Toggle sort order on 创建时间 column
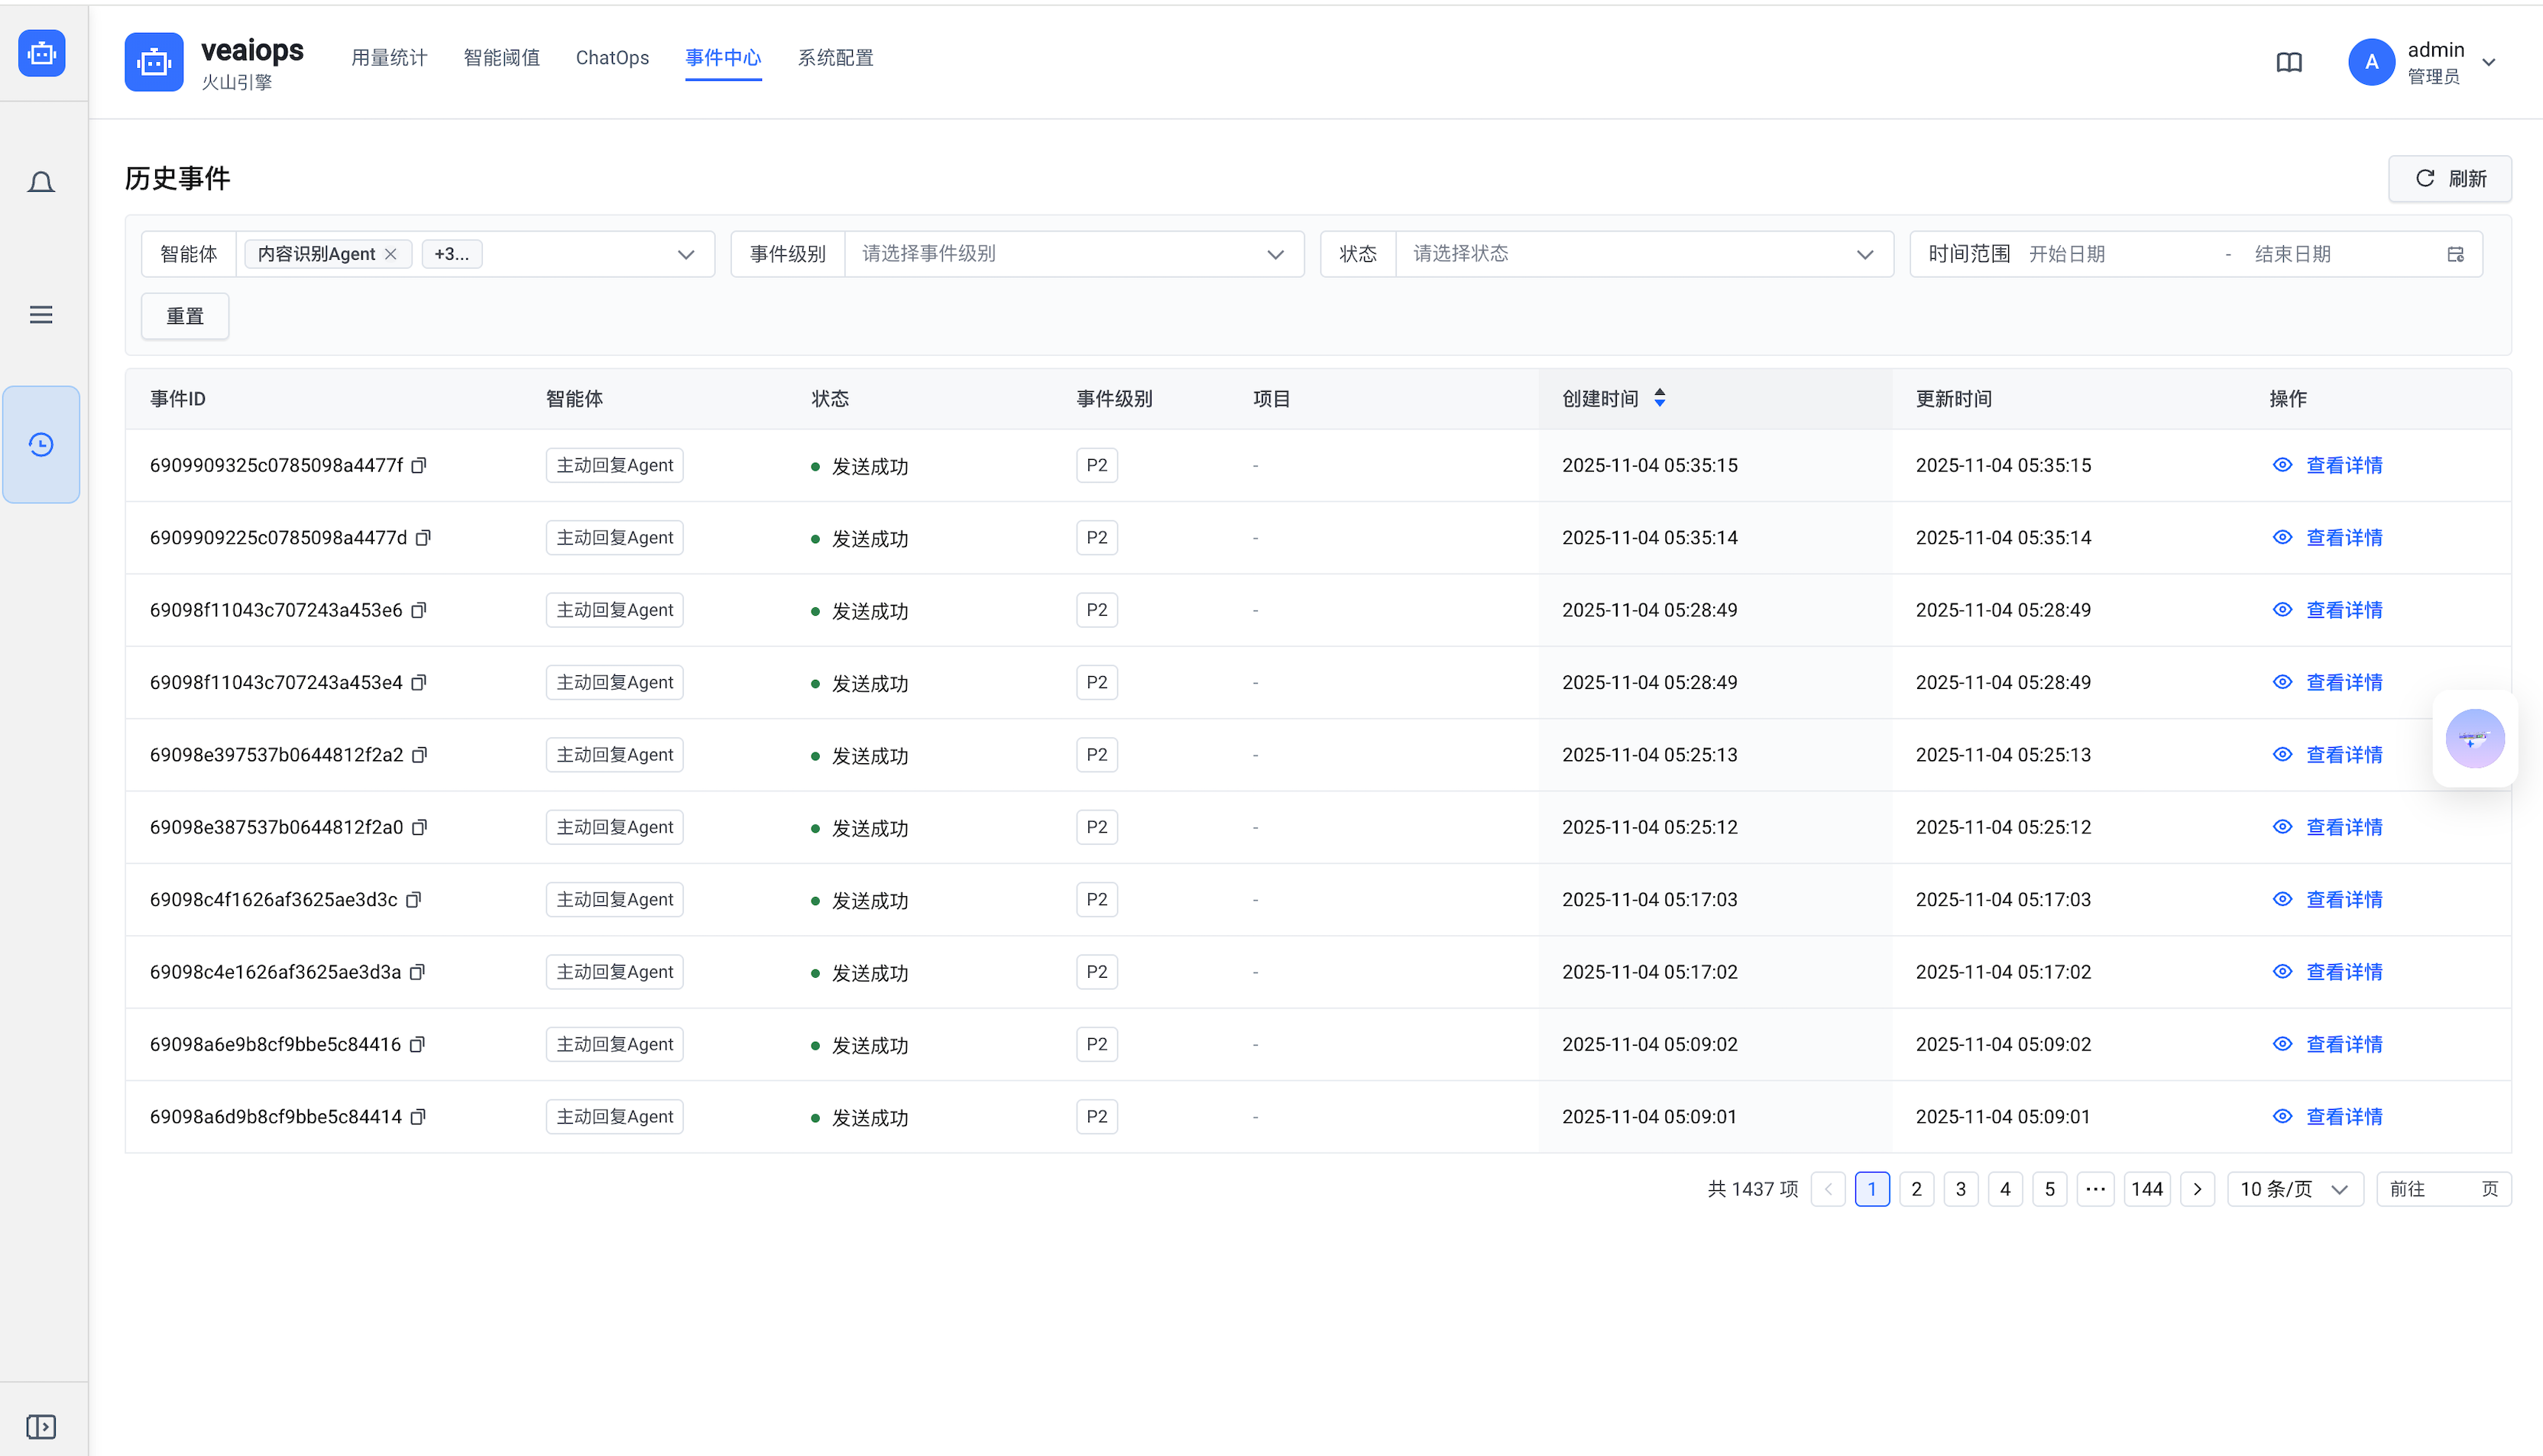This screenshot has height=1456, width=2543. click(x=1660, y=398)
